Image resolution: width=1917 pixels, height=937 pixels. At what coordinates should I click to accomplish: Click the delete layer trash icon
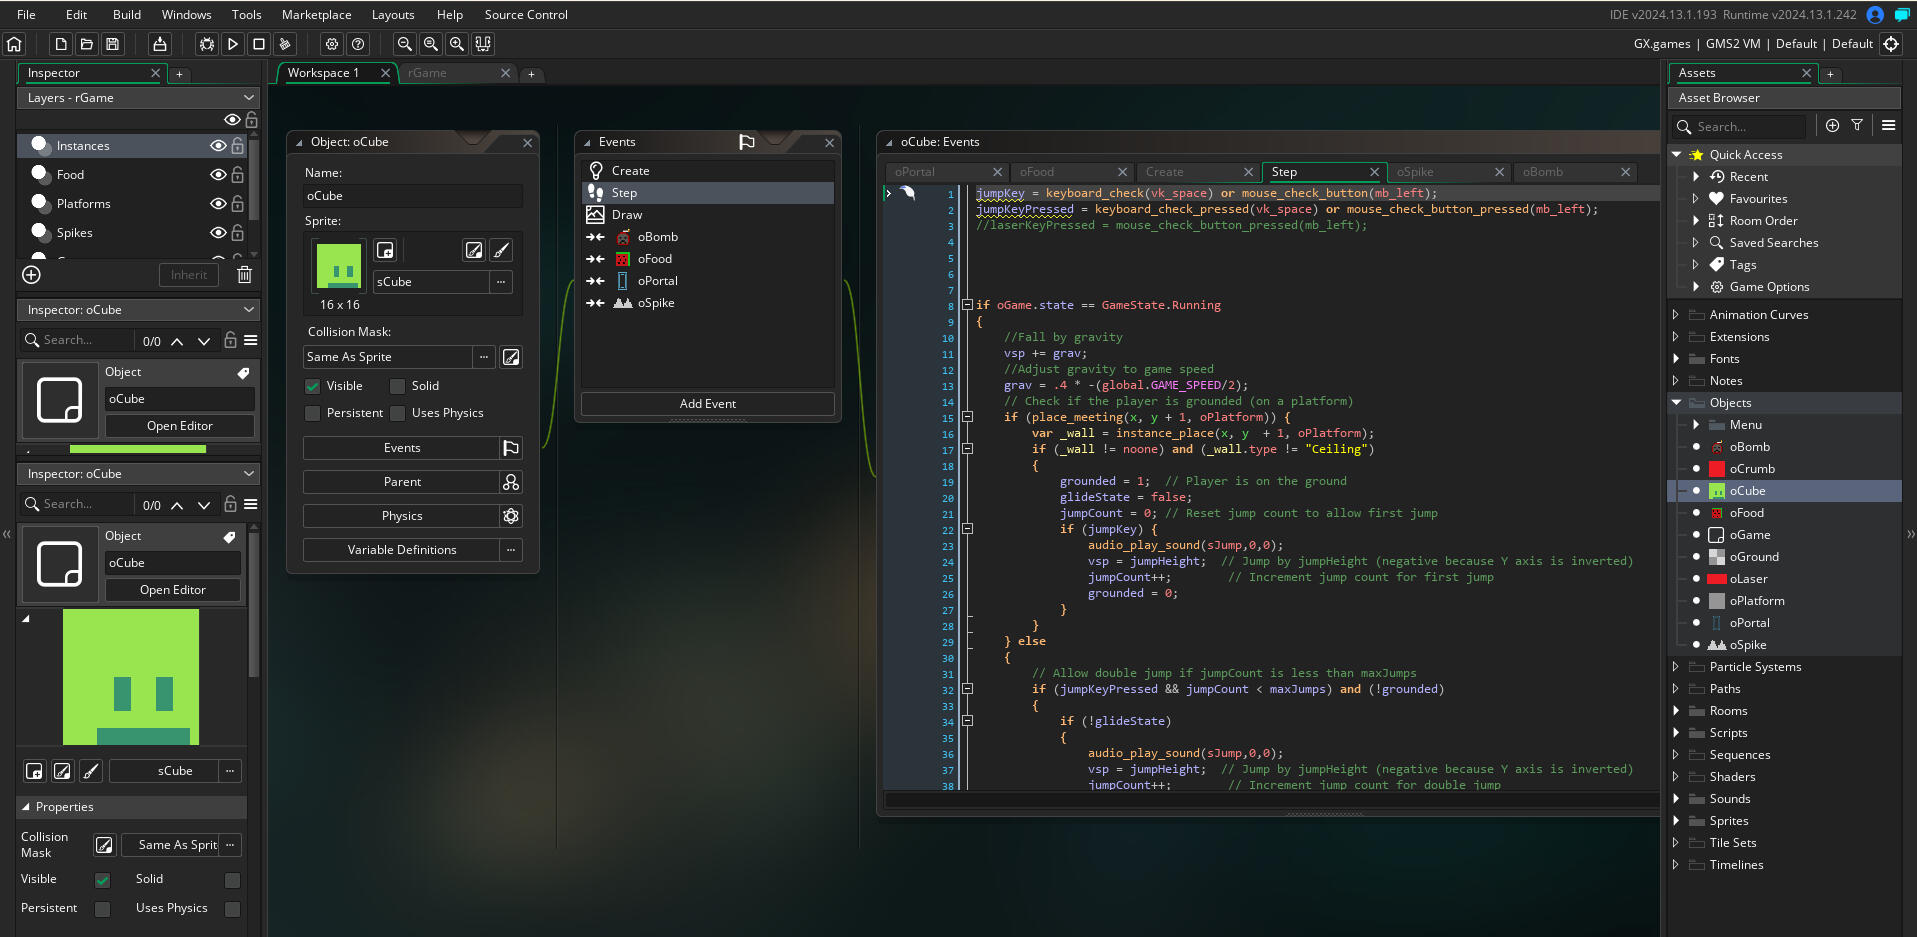[244, 275]
